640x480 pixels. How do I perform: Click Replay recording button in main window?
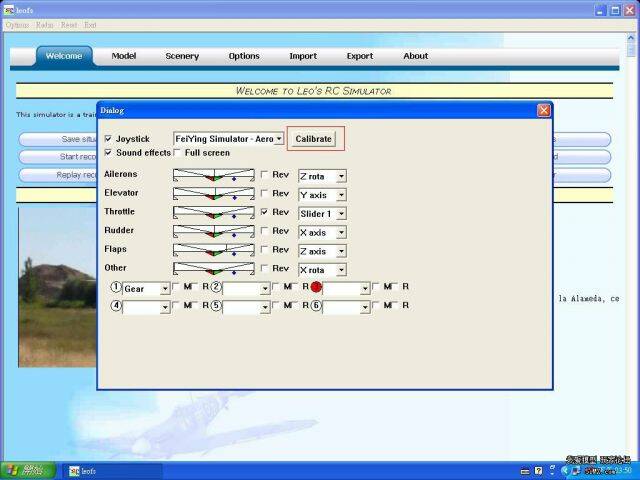[x=58, y=175]
